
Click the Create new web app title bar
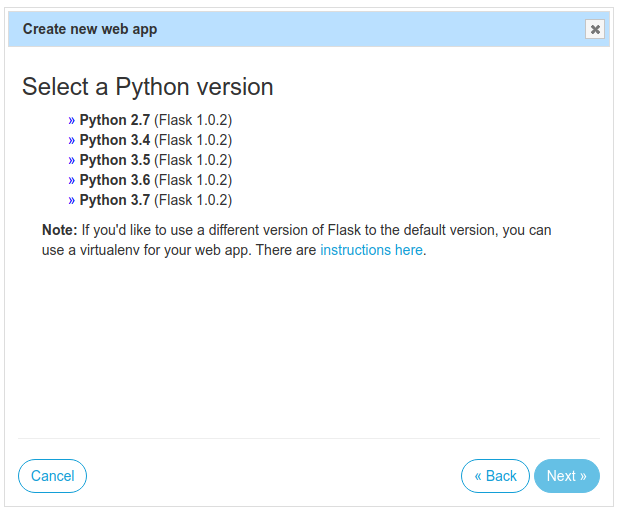tap(300, 29)
